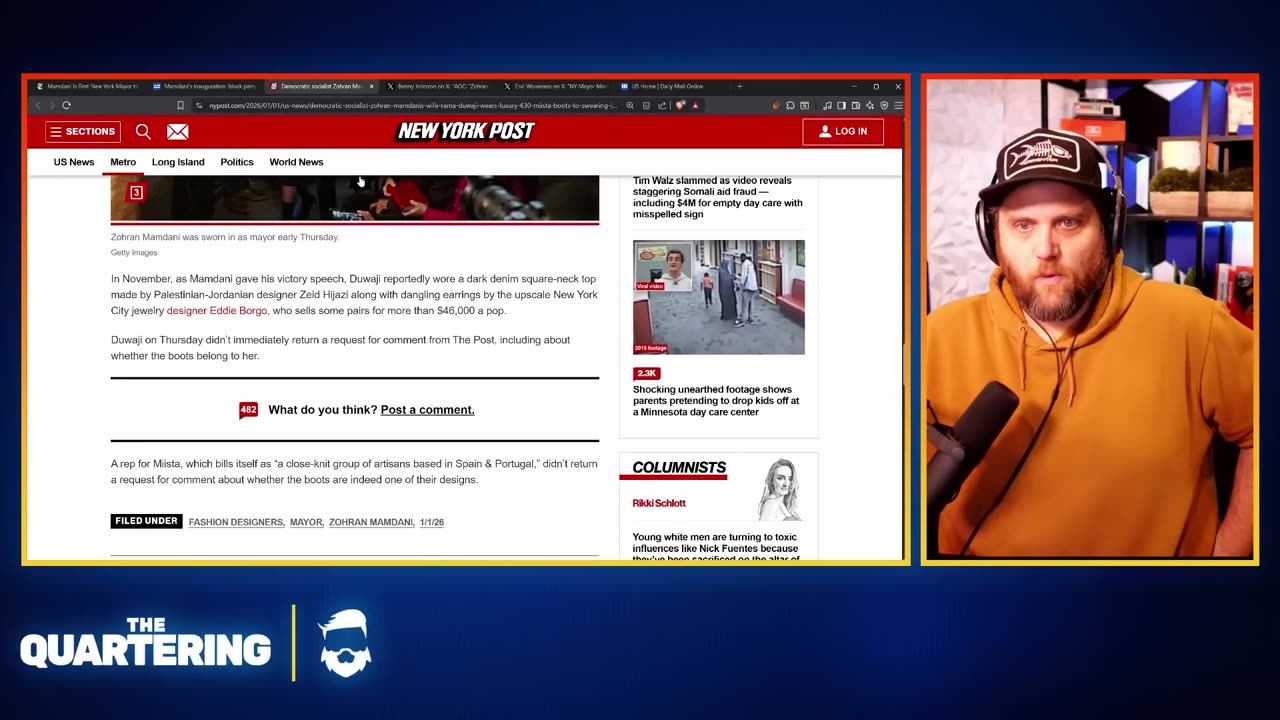Screen dimensions: 1280x720
Task: Open the Fashion Designers tag link
Action: (236, 522)
